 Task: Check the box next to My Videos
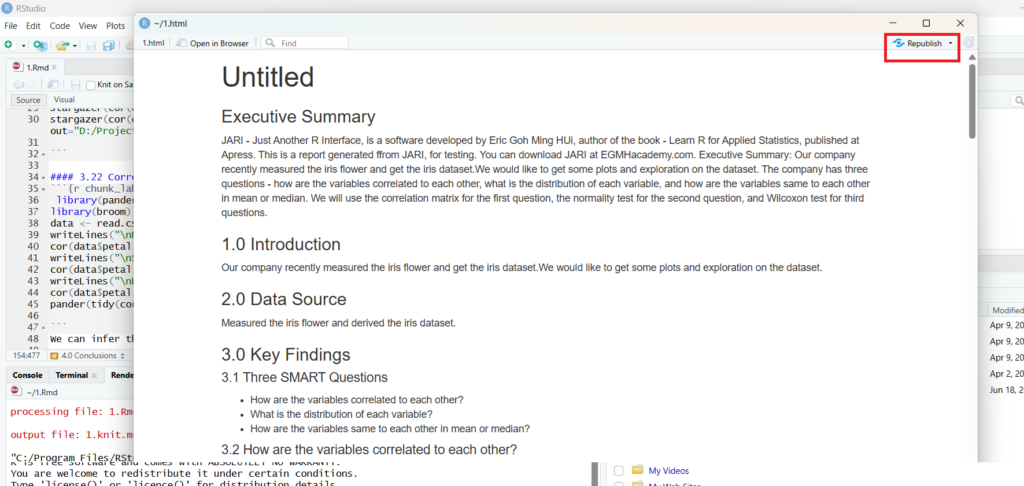point(619,470)
